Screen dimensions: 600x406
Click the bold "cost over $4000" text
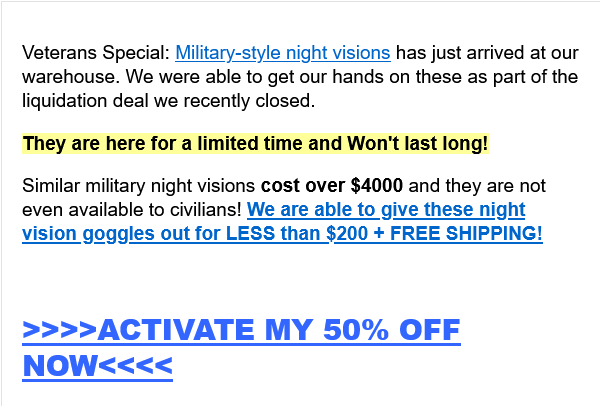333,186
